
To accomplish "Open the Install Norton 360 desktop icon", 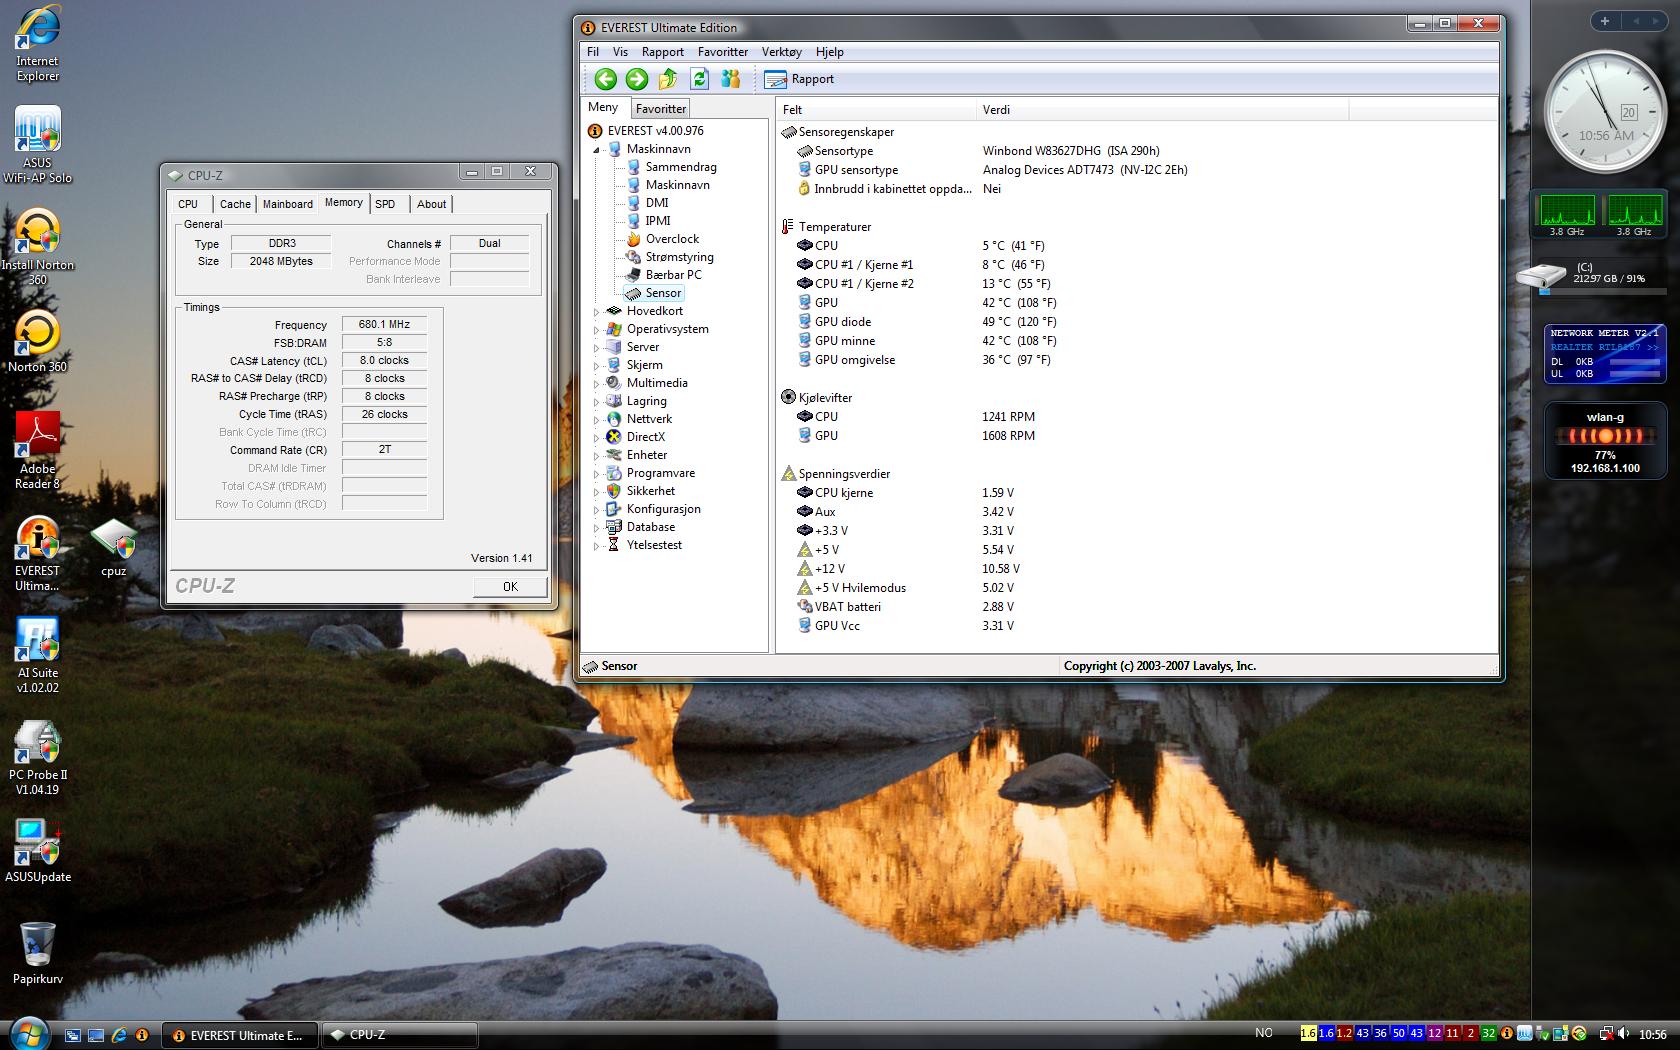I will click(x=37, y=247).
